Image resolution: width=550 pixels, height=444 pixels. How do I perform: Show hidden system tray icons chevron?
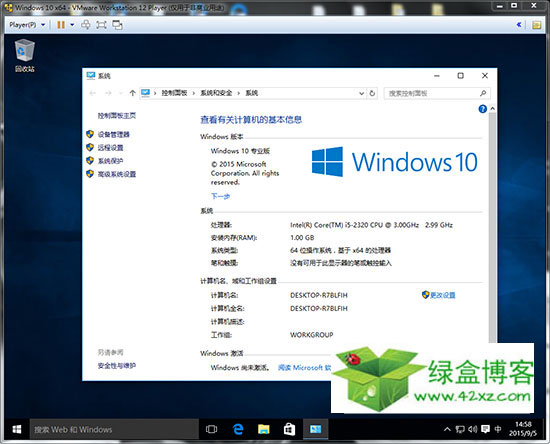coord(447,429)
